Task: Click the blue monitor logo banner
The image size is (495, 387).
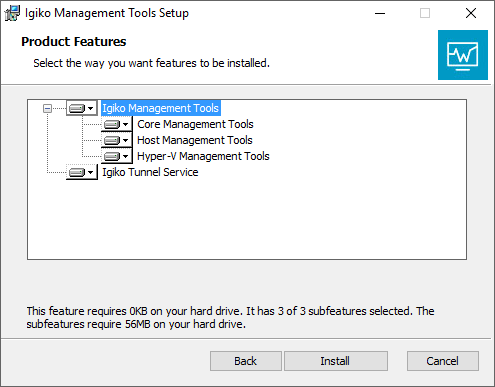Action: tap(463, 55)
